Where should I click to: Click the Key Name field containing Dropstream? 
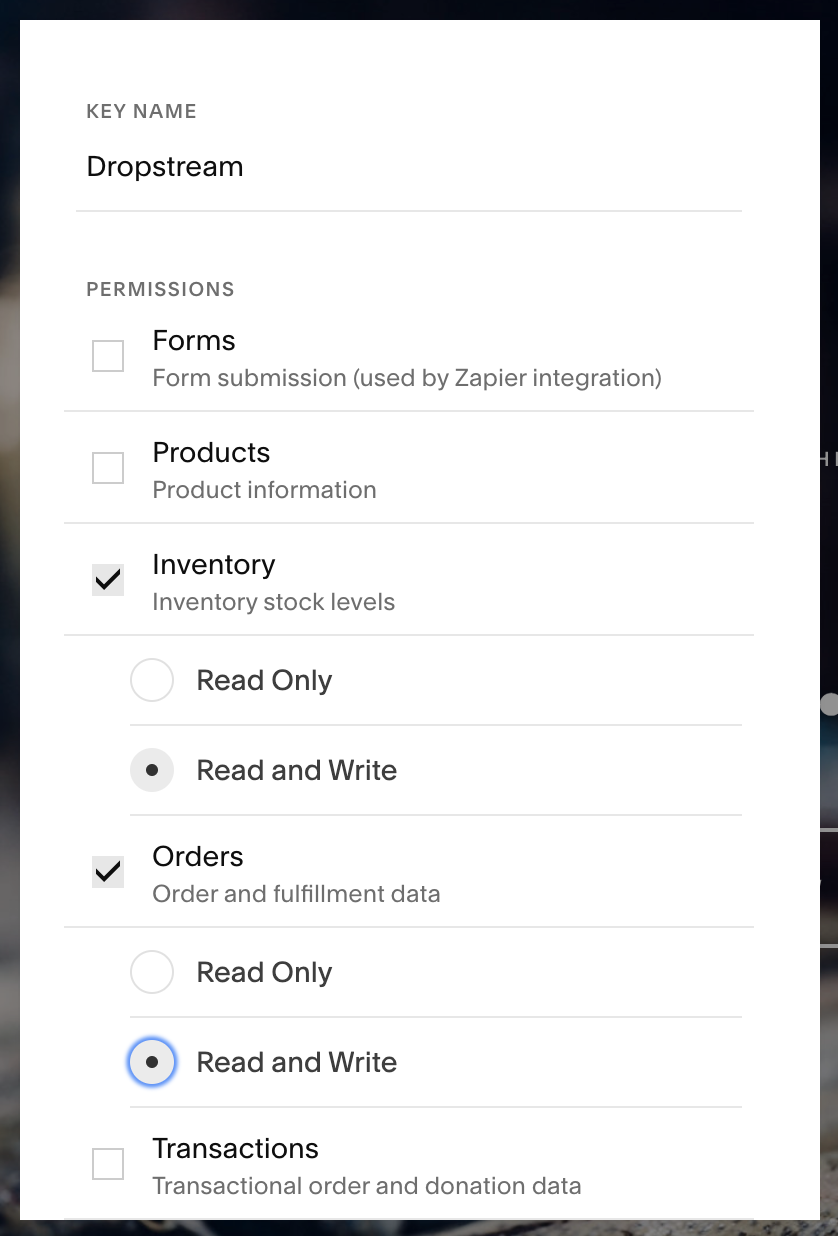(408, 167)
